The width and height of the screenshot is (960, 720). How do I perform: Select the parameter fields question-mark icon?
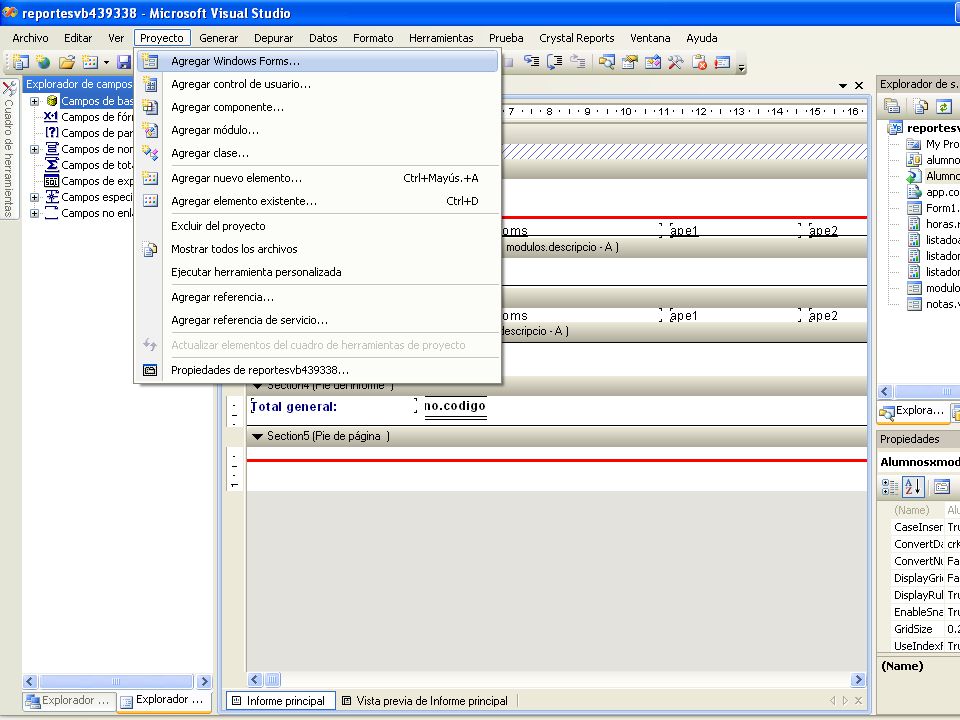(x=51, y=133)
